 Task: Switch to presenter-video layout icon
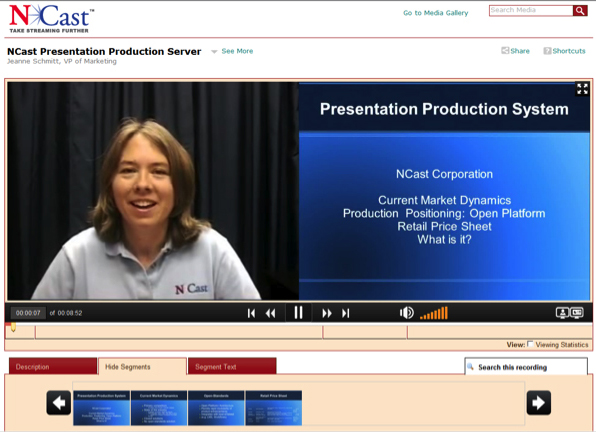562,313
